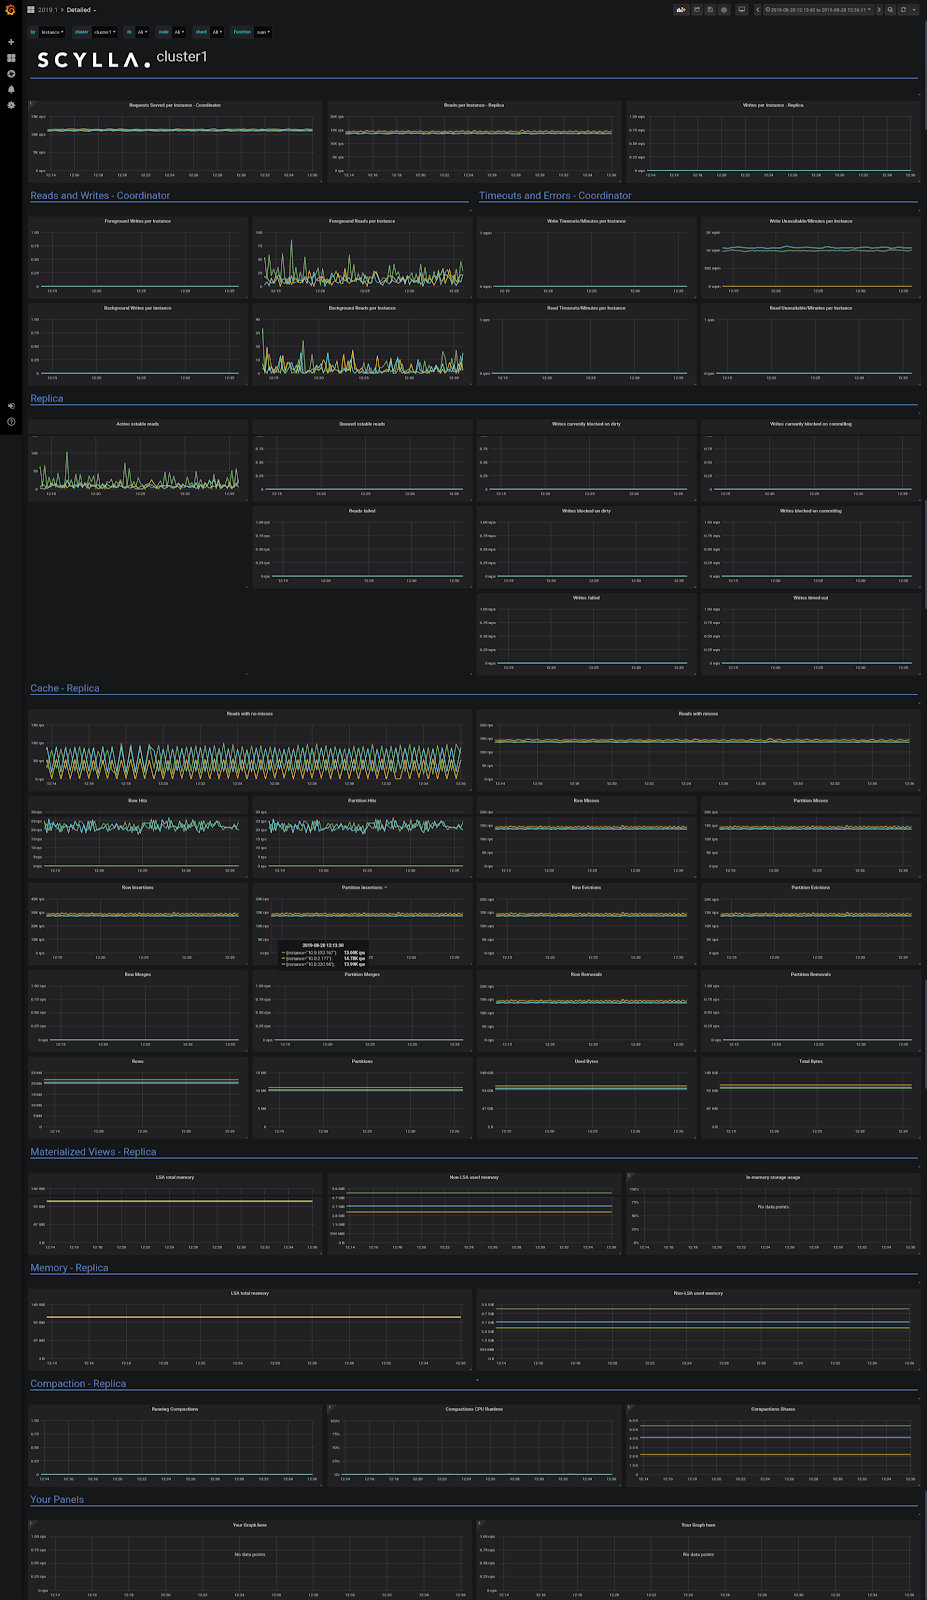Open dashboard settings gear in top bar
The height and width of the screenshot is (1600, 927).
point(724,10)
